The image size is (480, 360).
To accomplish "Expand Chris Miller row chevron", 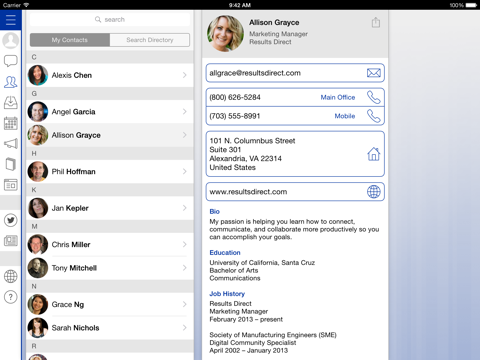I will pyautogui.click(x=185, y=244).
